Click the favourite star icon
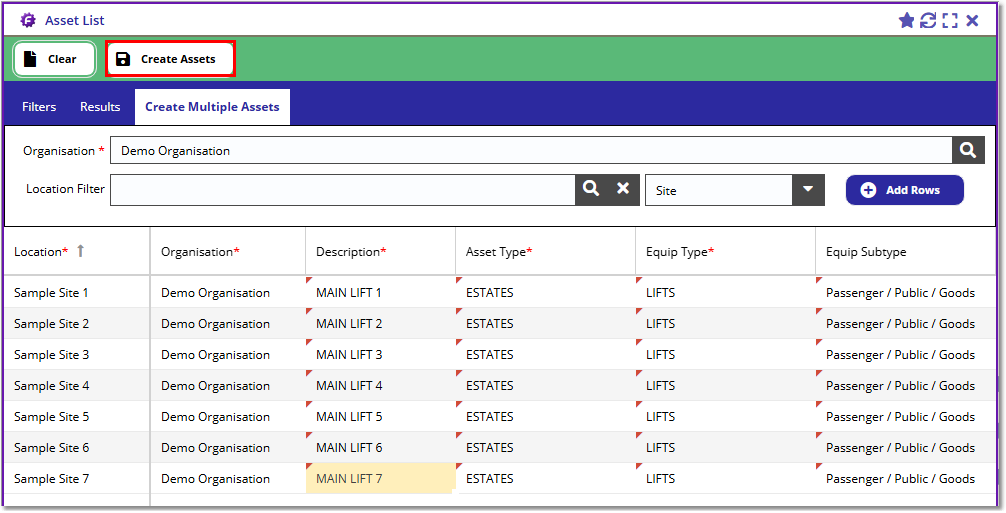 point(906,21)
